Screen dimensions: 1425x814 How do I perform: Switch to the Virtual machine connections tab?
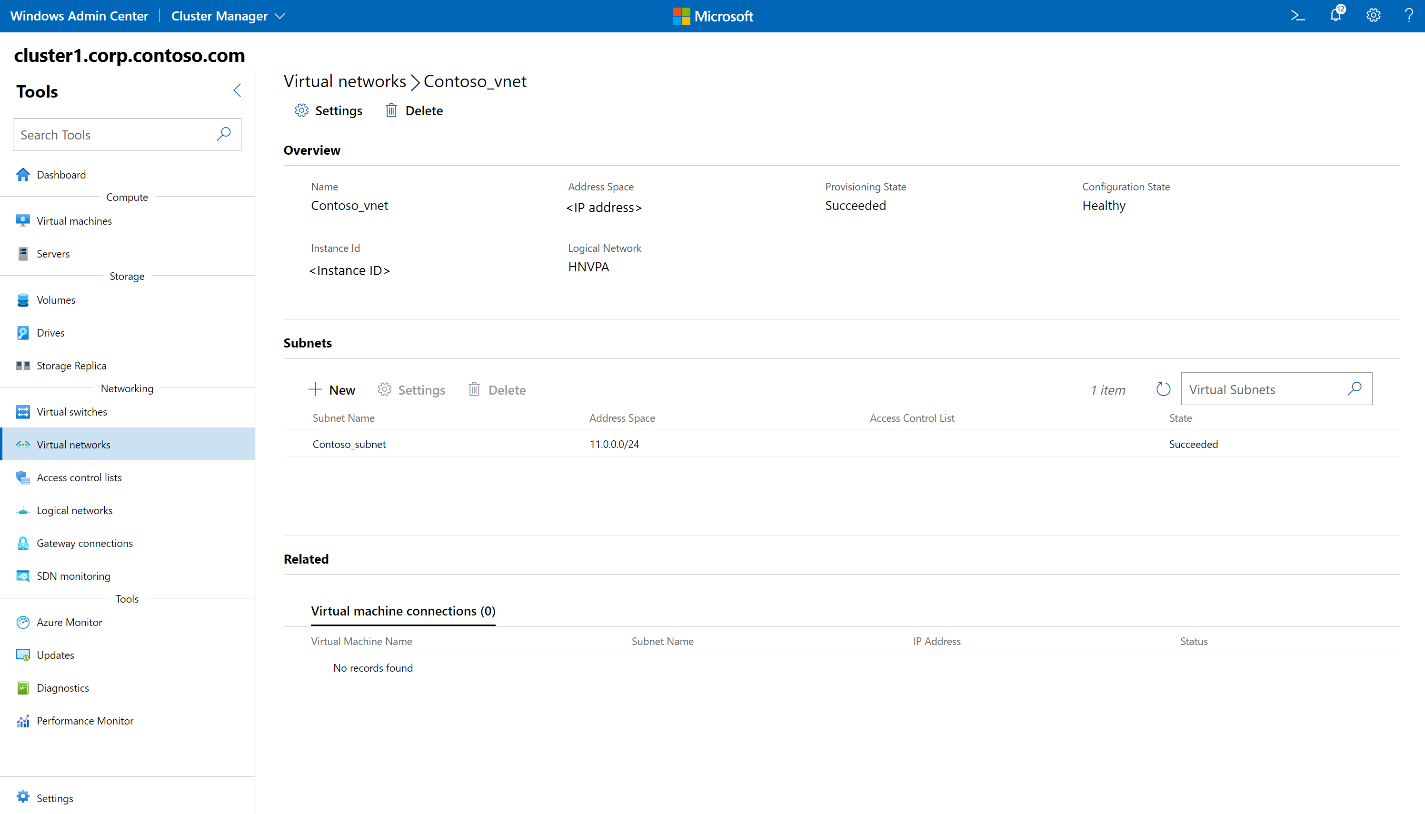point(403,611)
